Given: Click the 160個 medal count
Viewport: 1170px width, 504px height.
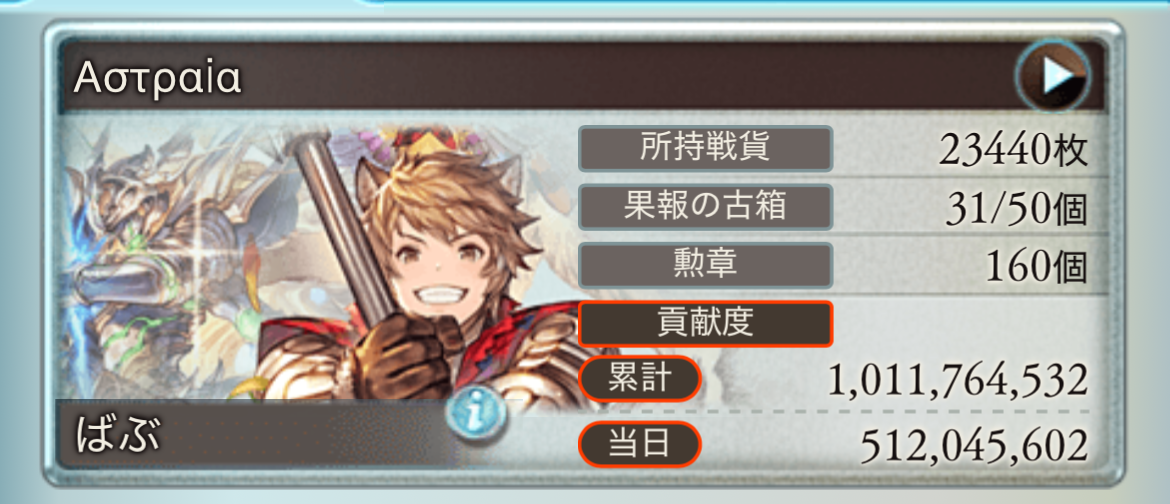Looking at the screenshot, I should [1036, 267].
